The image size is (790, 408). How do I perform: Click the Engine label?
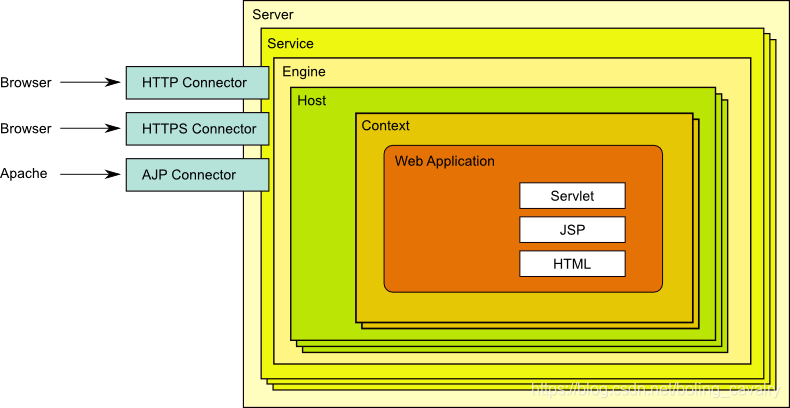point(304,72)
